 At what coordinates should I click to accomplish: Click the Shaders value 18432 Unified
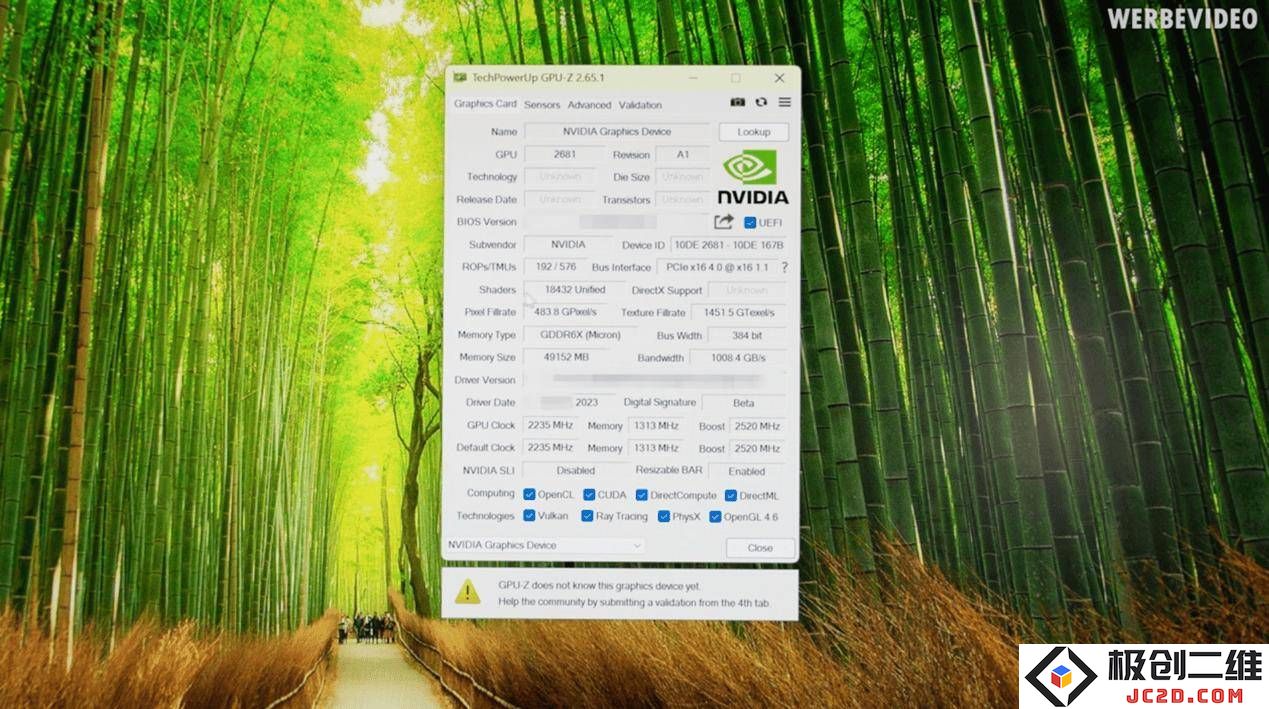(575, 290)
